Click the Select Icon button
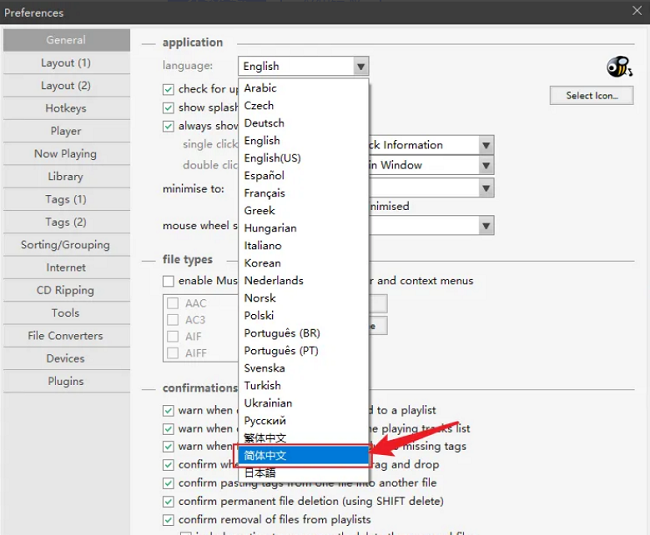Image resolution: width=650 pixels, height=535 pixels. 591,96
